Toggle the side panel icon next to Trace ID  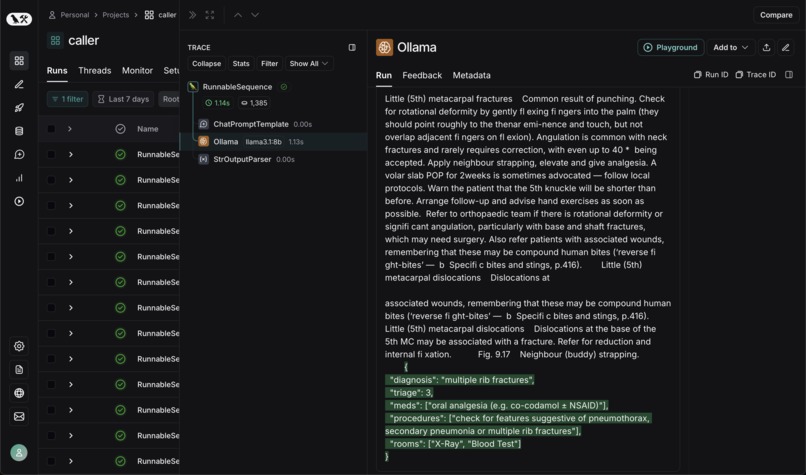(789, 75)
